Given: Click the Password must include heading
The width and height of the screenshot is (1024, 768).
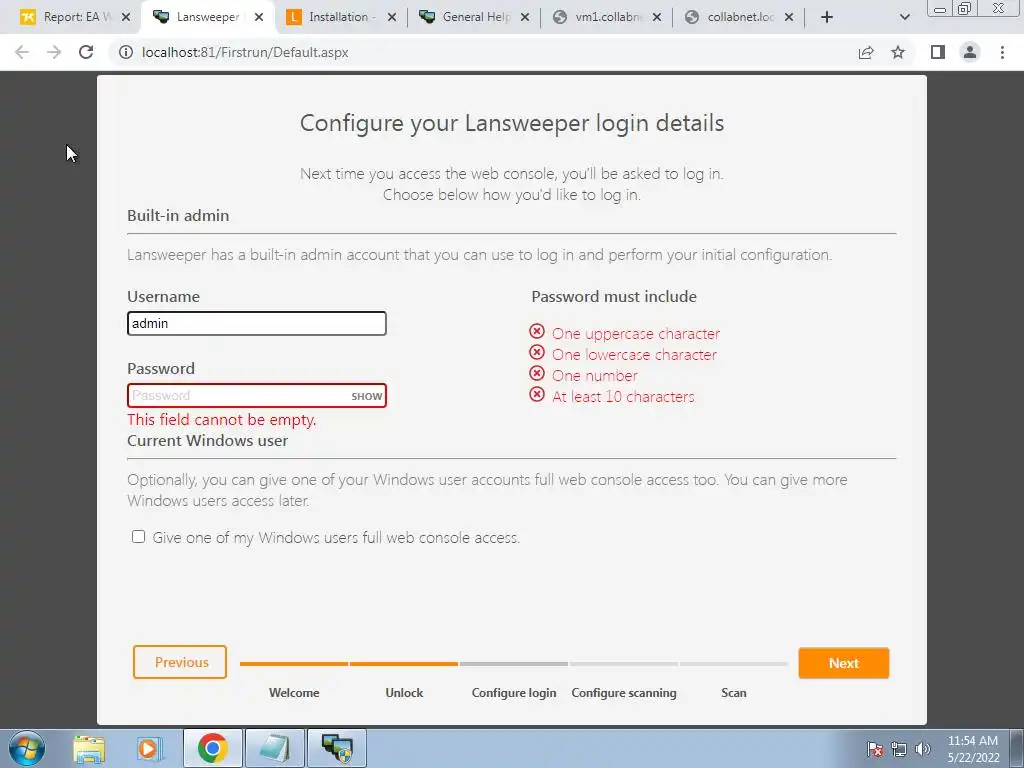Looking at the screenshot, I should tap(614, 297).
